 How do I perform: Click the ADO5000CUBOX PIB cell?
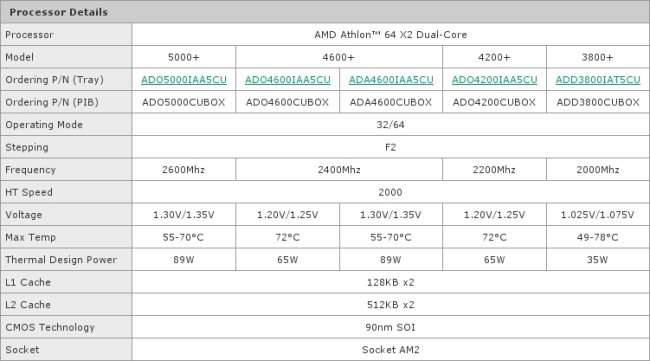pos(184,102)
